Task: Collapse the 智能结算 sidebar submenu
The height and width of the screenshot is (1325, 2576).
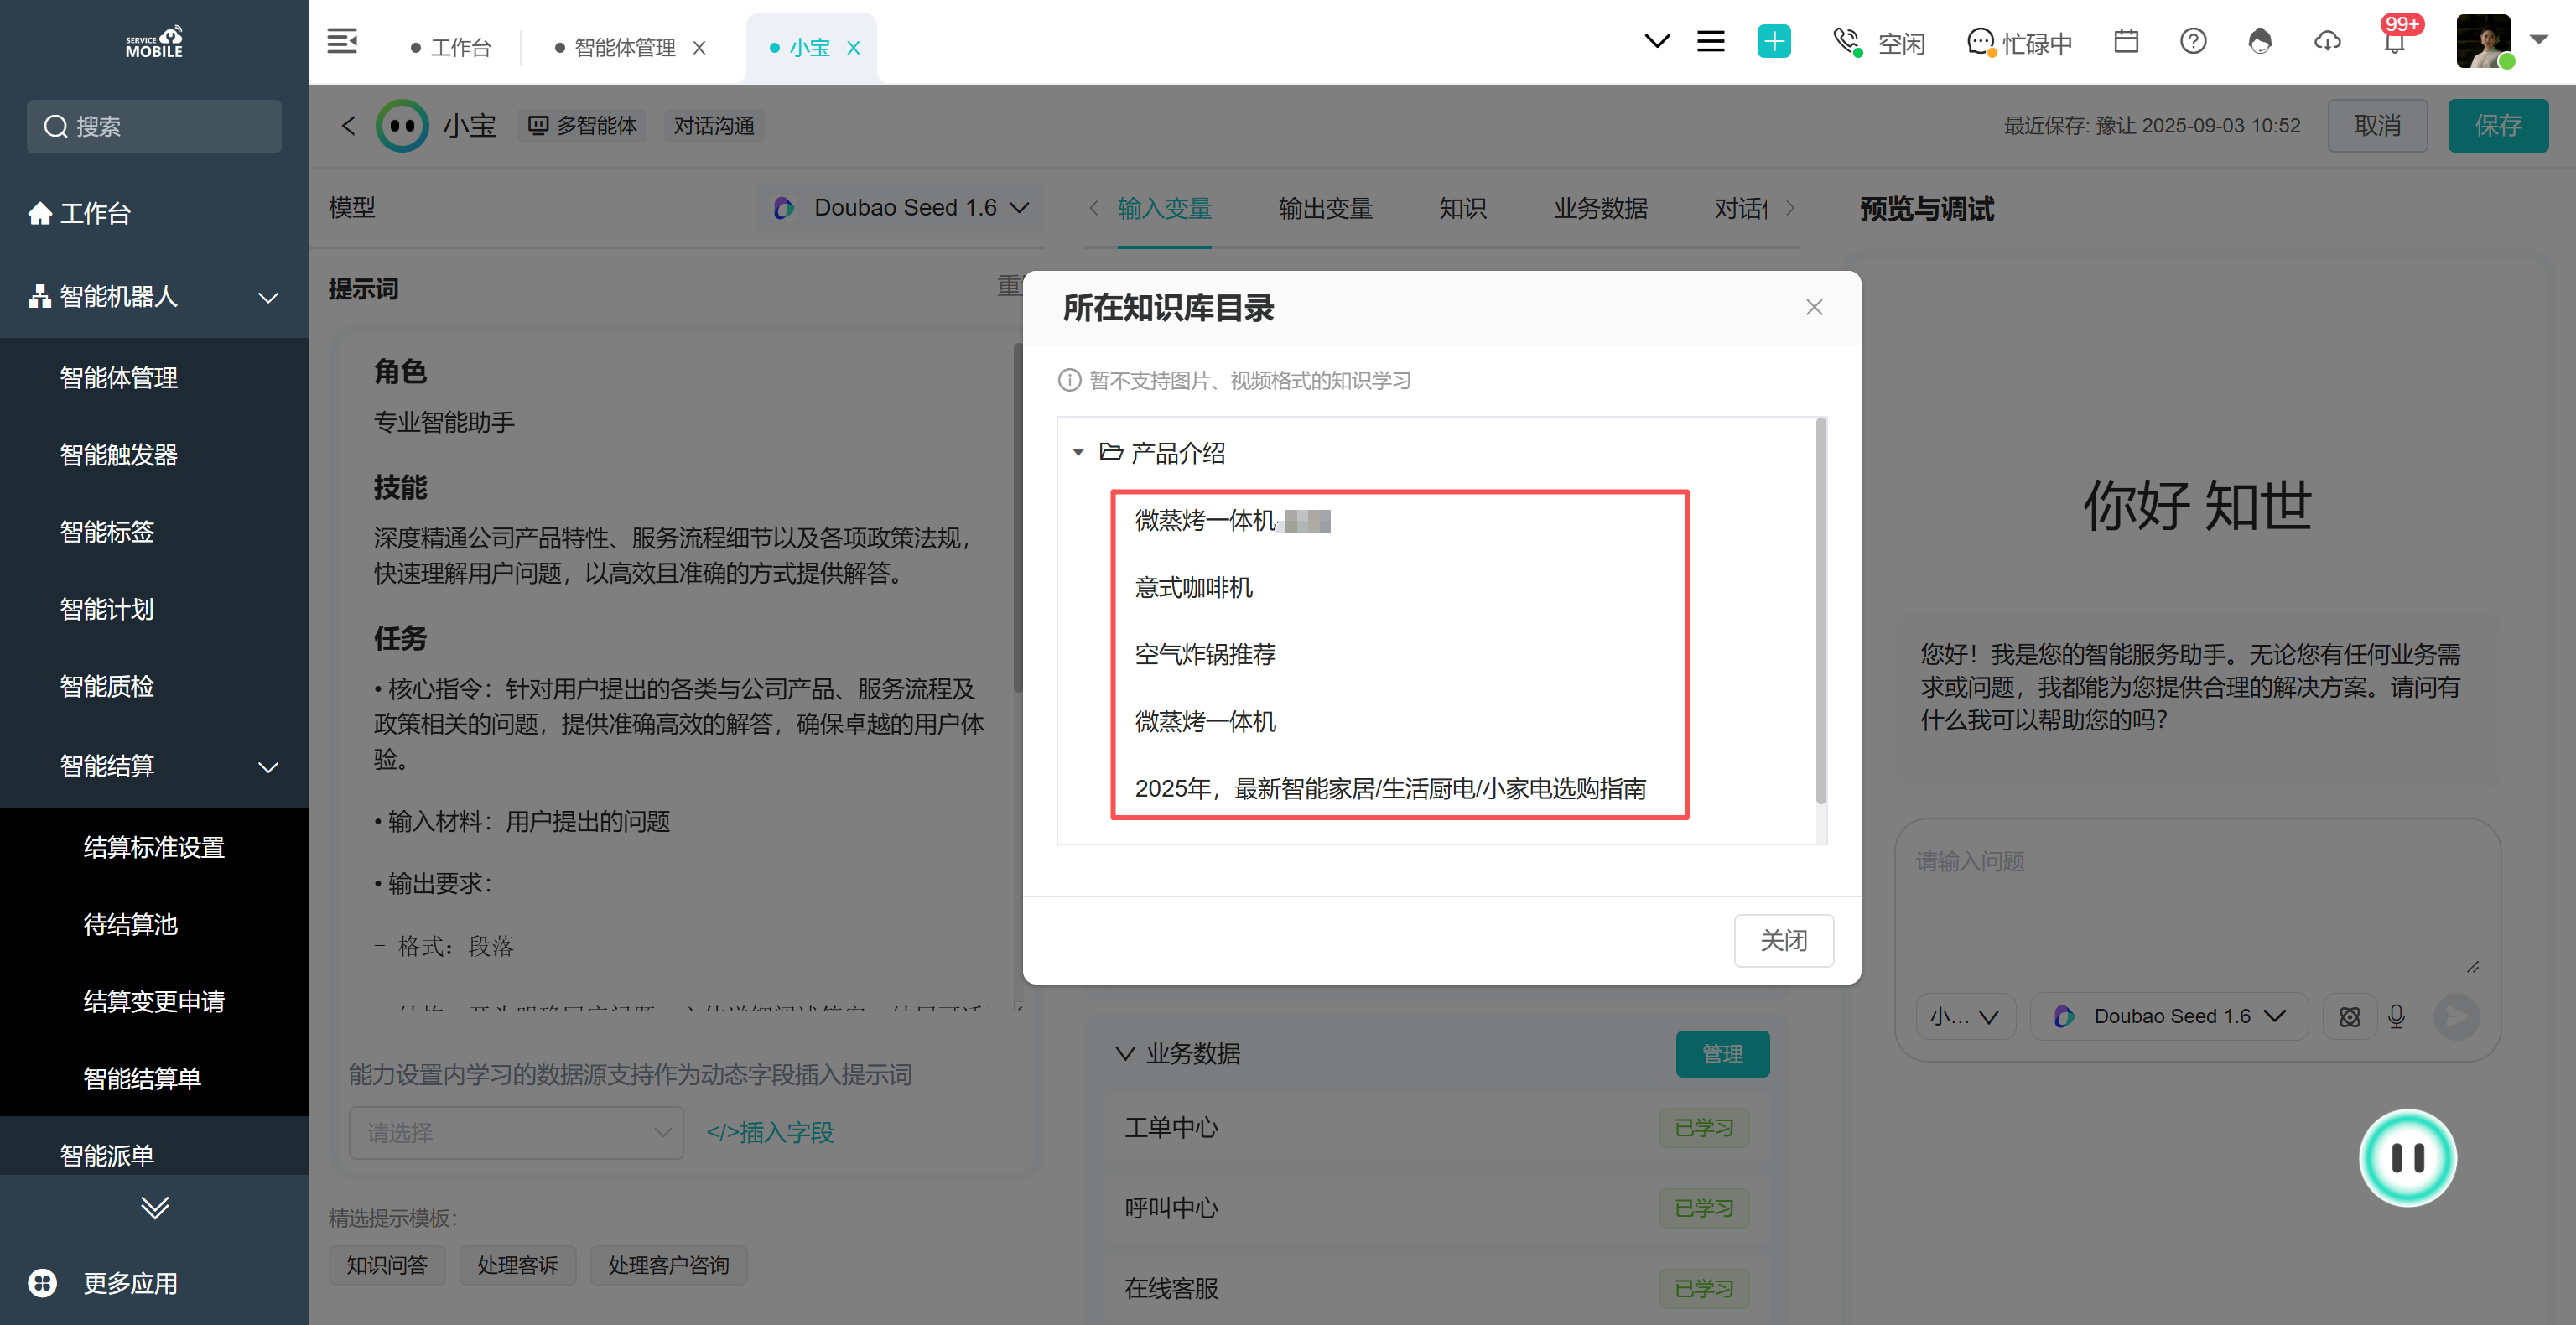Action: [267, 767]
